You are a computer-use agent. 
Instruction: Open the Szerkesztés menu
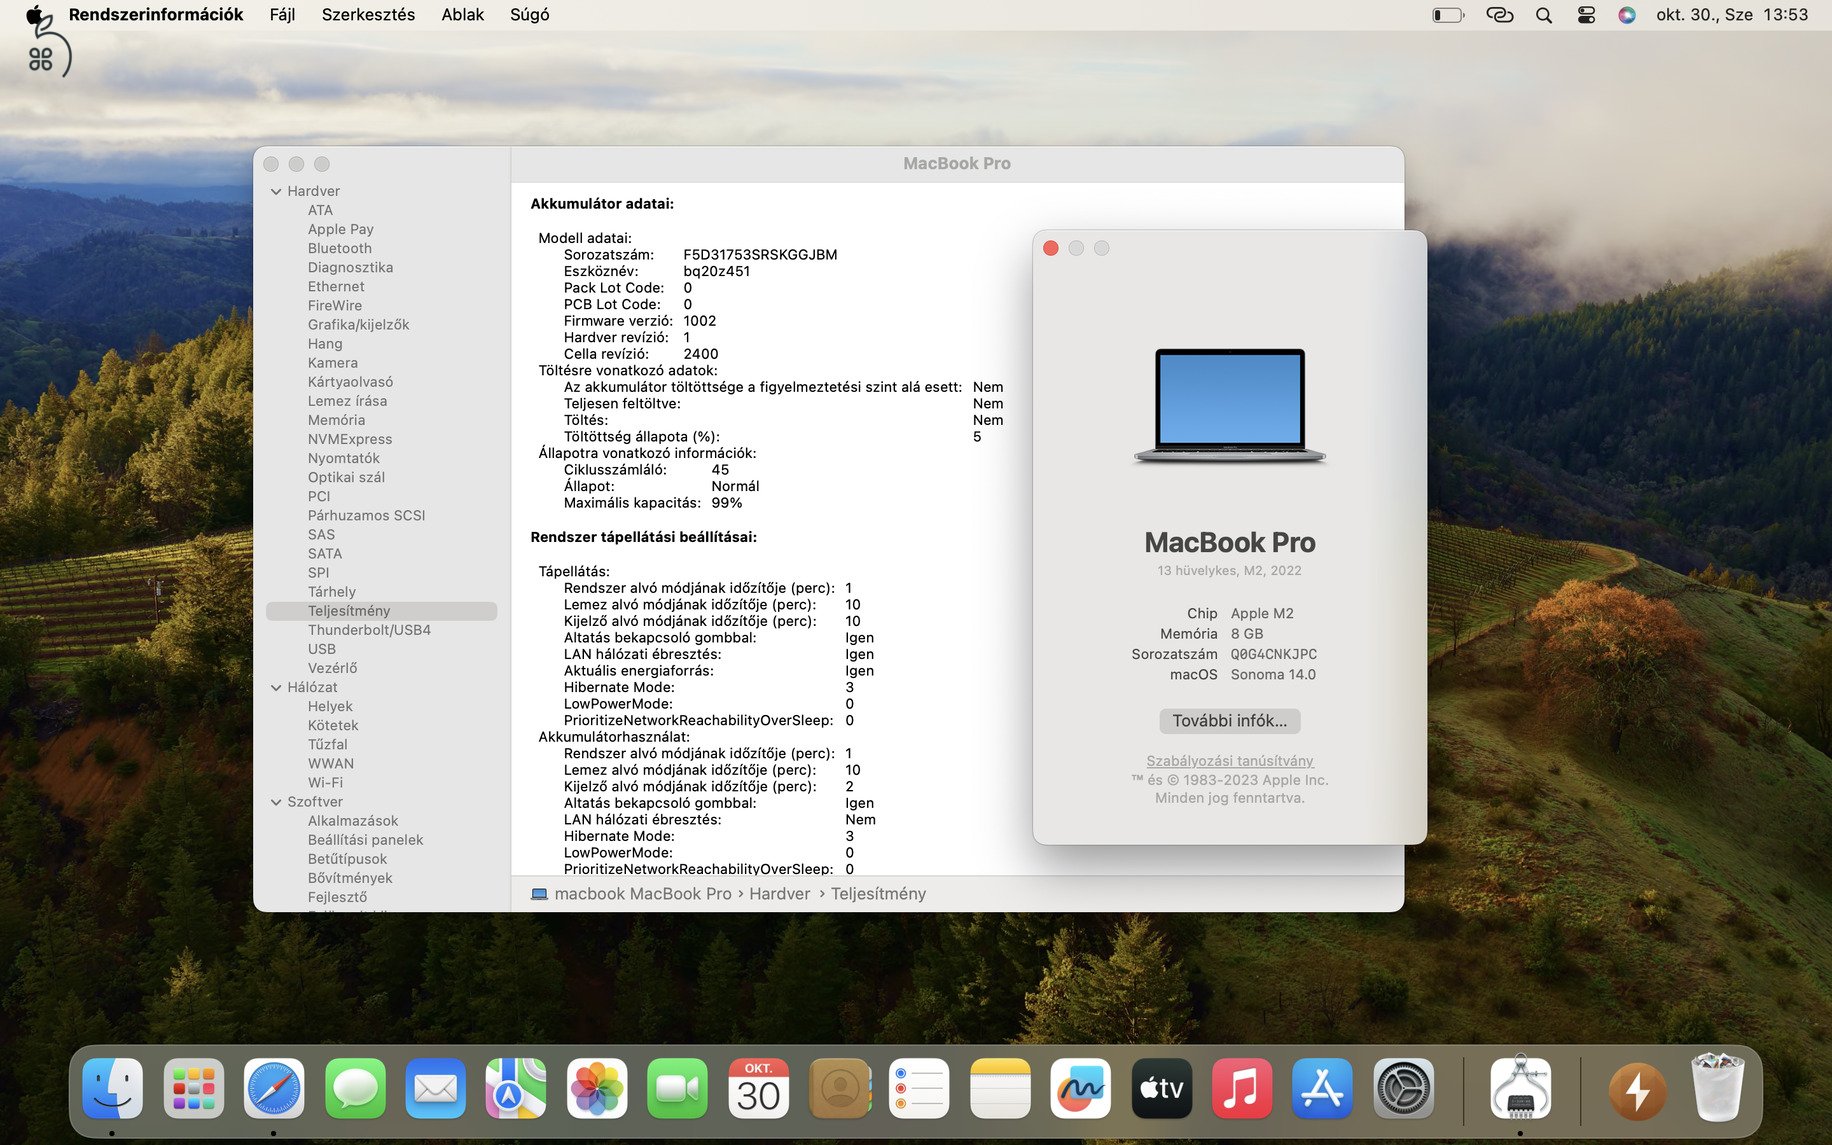[368, 15]
